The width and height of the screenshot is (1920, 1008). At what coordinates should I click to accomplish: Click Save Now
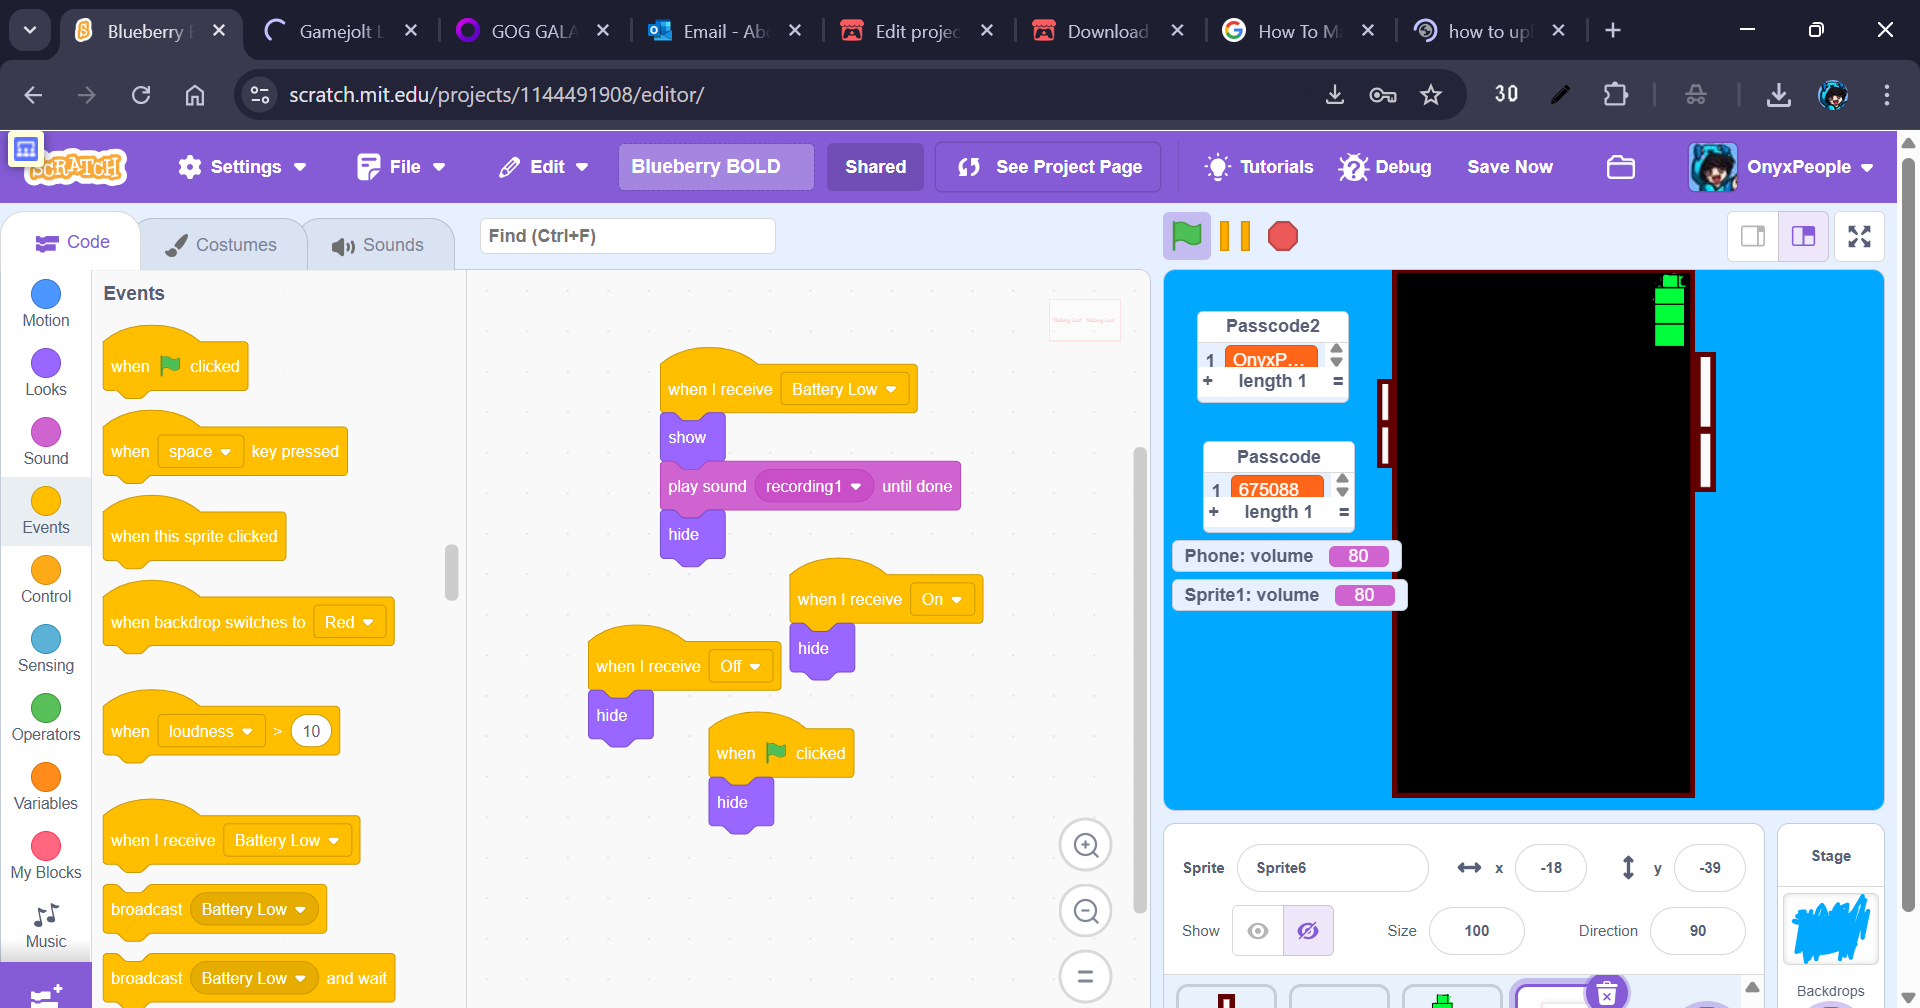pos(1510,167)
